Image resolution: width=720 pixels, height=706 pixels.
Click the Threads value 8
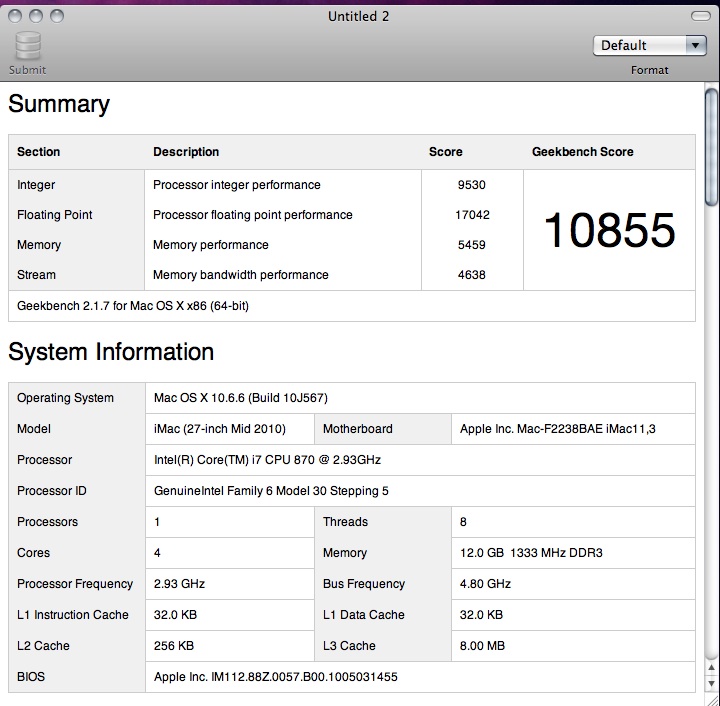click(x=463, y=521)
